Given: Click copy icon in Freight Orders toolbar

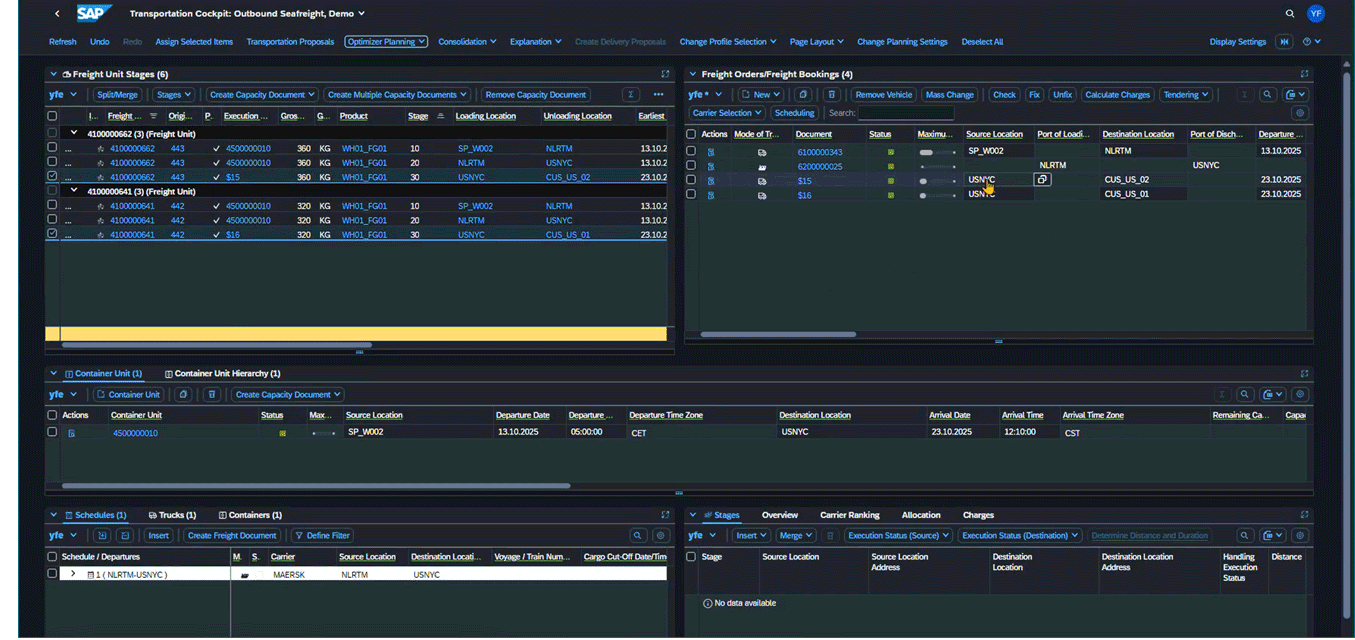Looking at the screenshot, I should click(802, 95).
